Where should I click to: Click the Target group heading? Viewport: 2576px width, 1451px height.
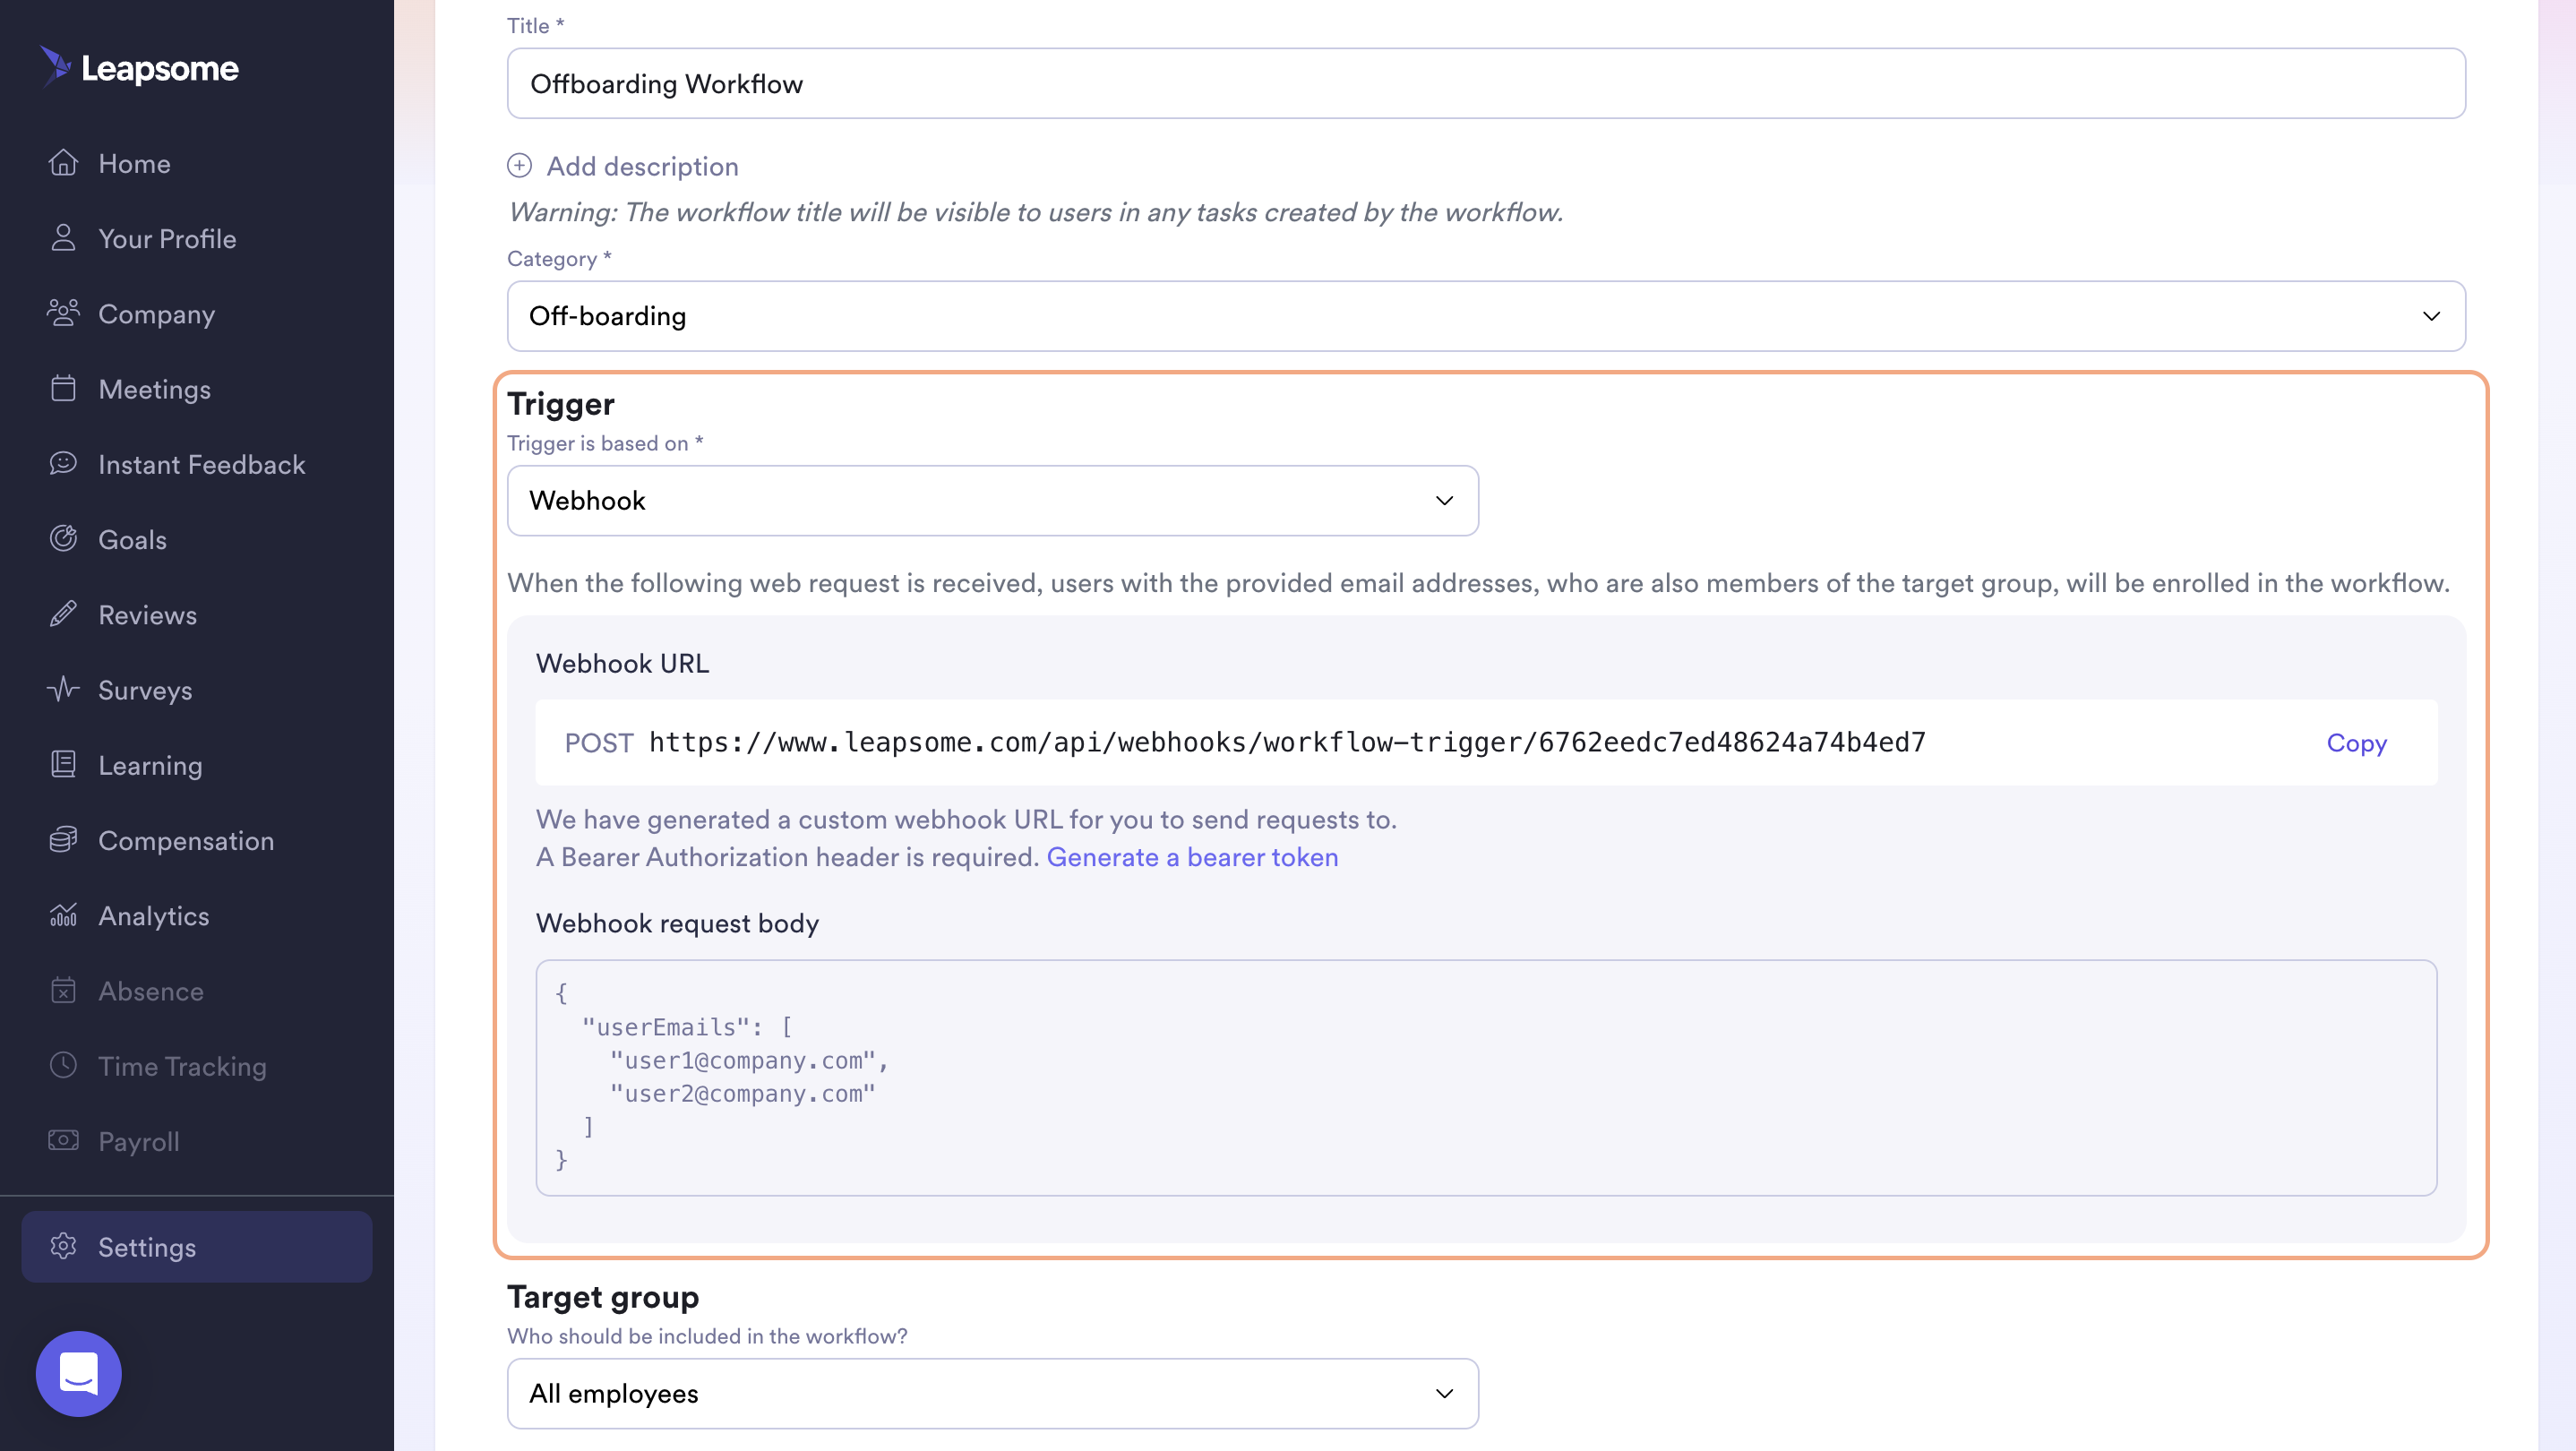[x=603, y=1296]
